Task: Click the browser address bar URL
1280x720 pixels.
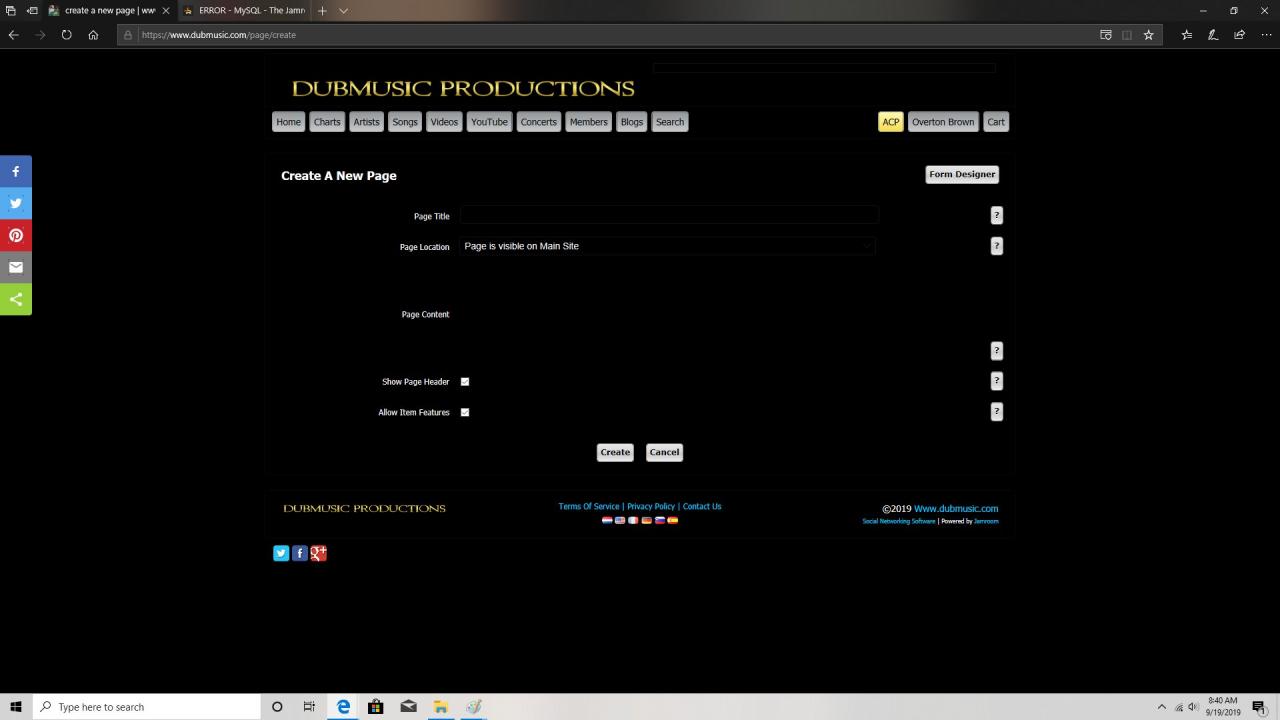Action: coord(219,35)
